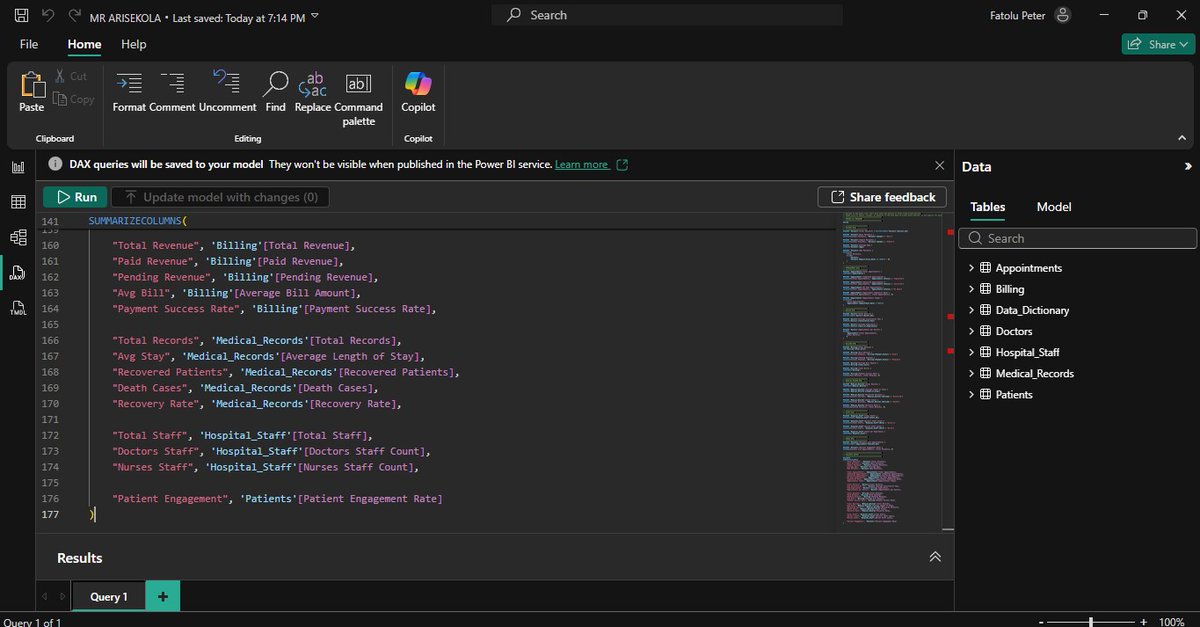The image size is (1200, 627).
Task: Expand the Billing table
Action: 971,289
